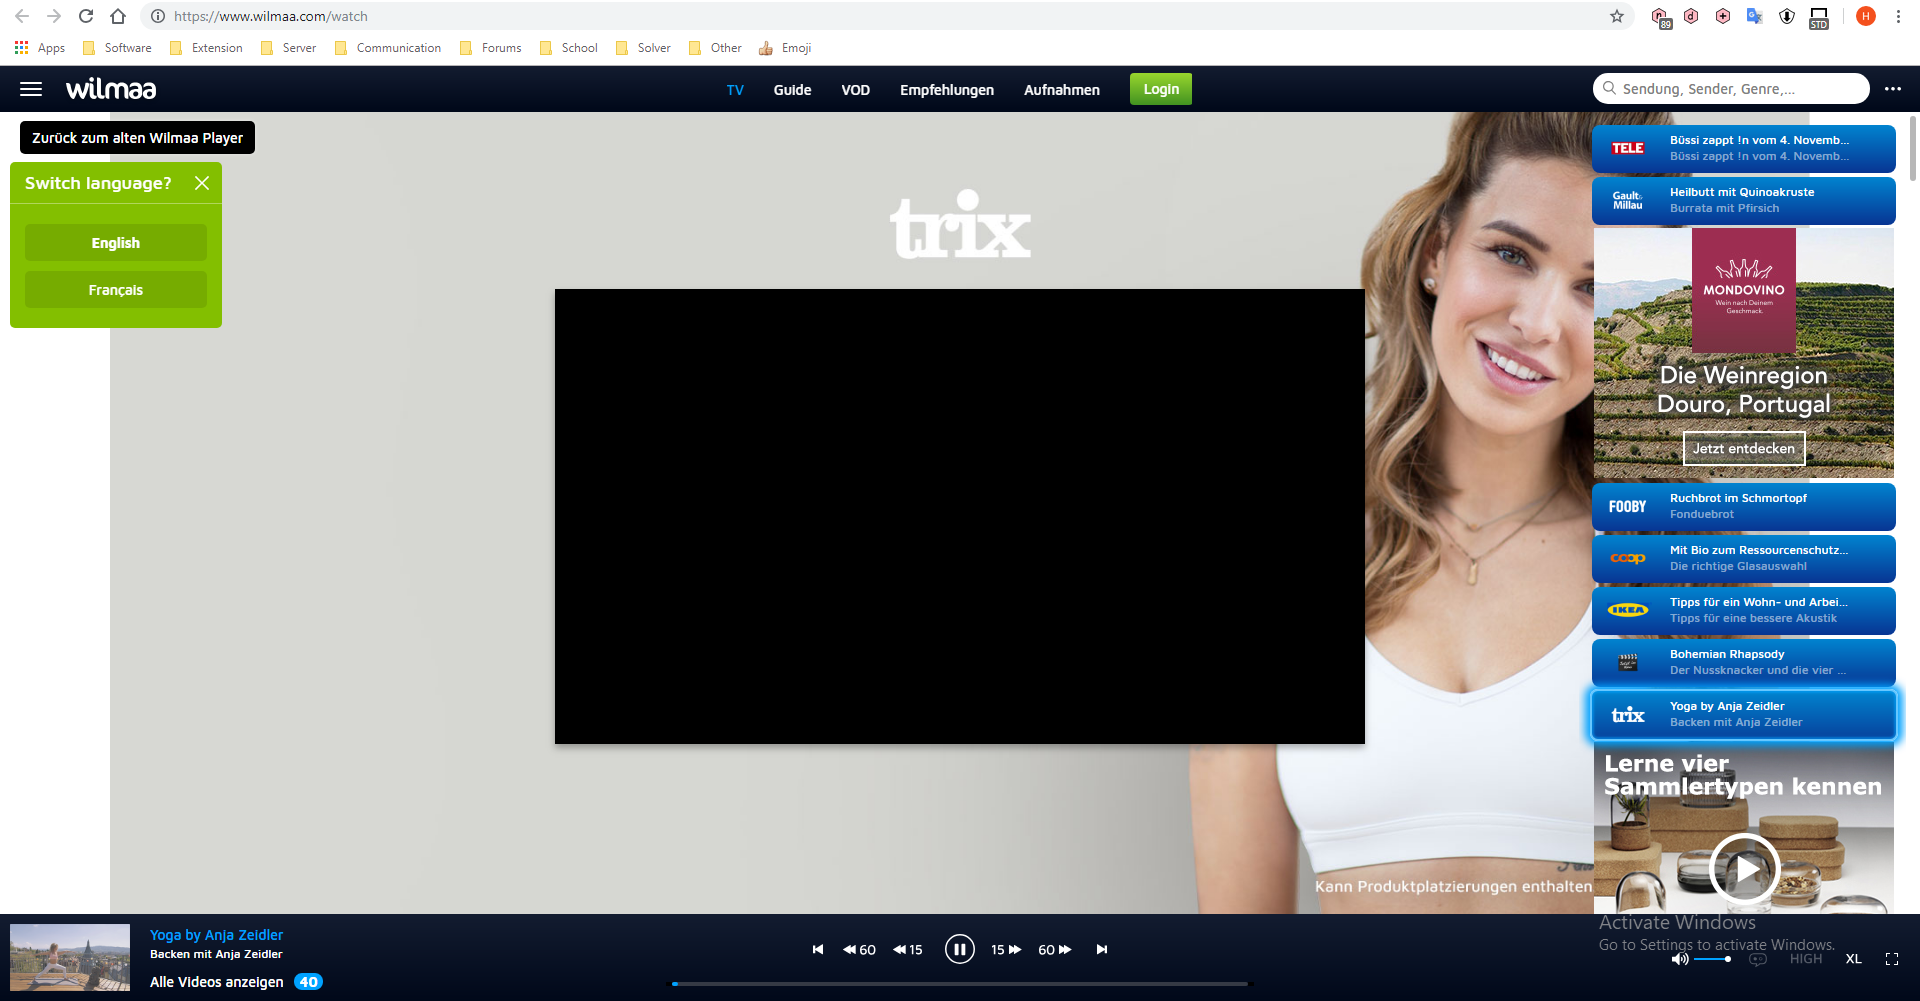Bookmark this page with the star icon
1920x1001 pixels.
1617,16
